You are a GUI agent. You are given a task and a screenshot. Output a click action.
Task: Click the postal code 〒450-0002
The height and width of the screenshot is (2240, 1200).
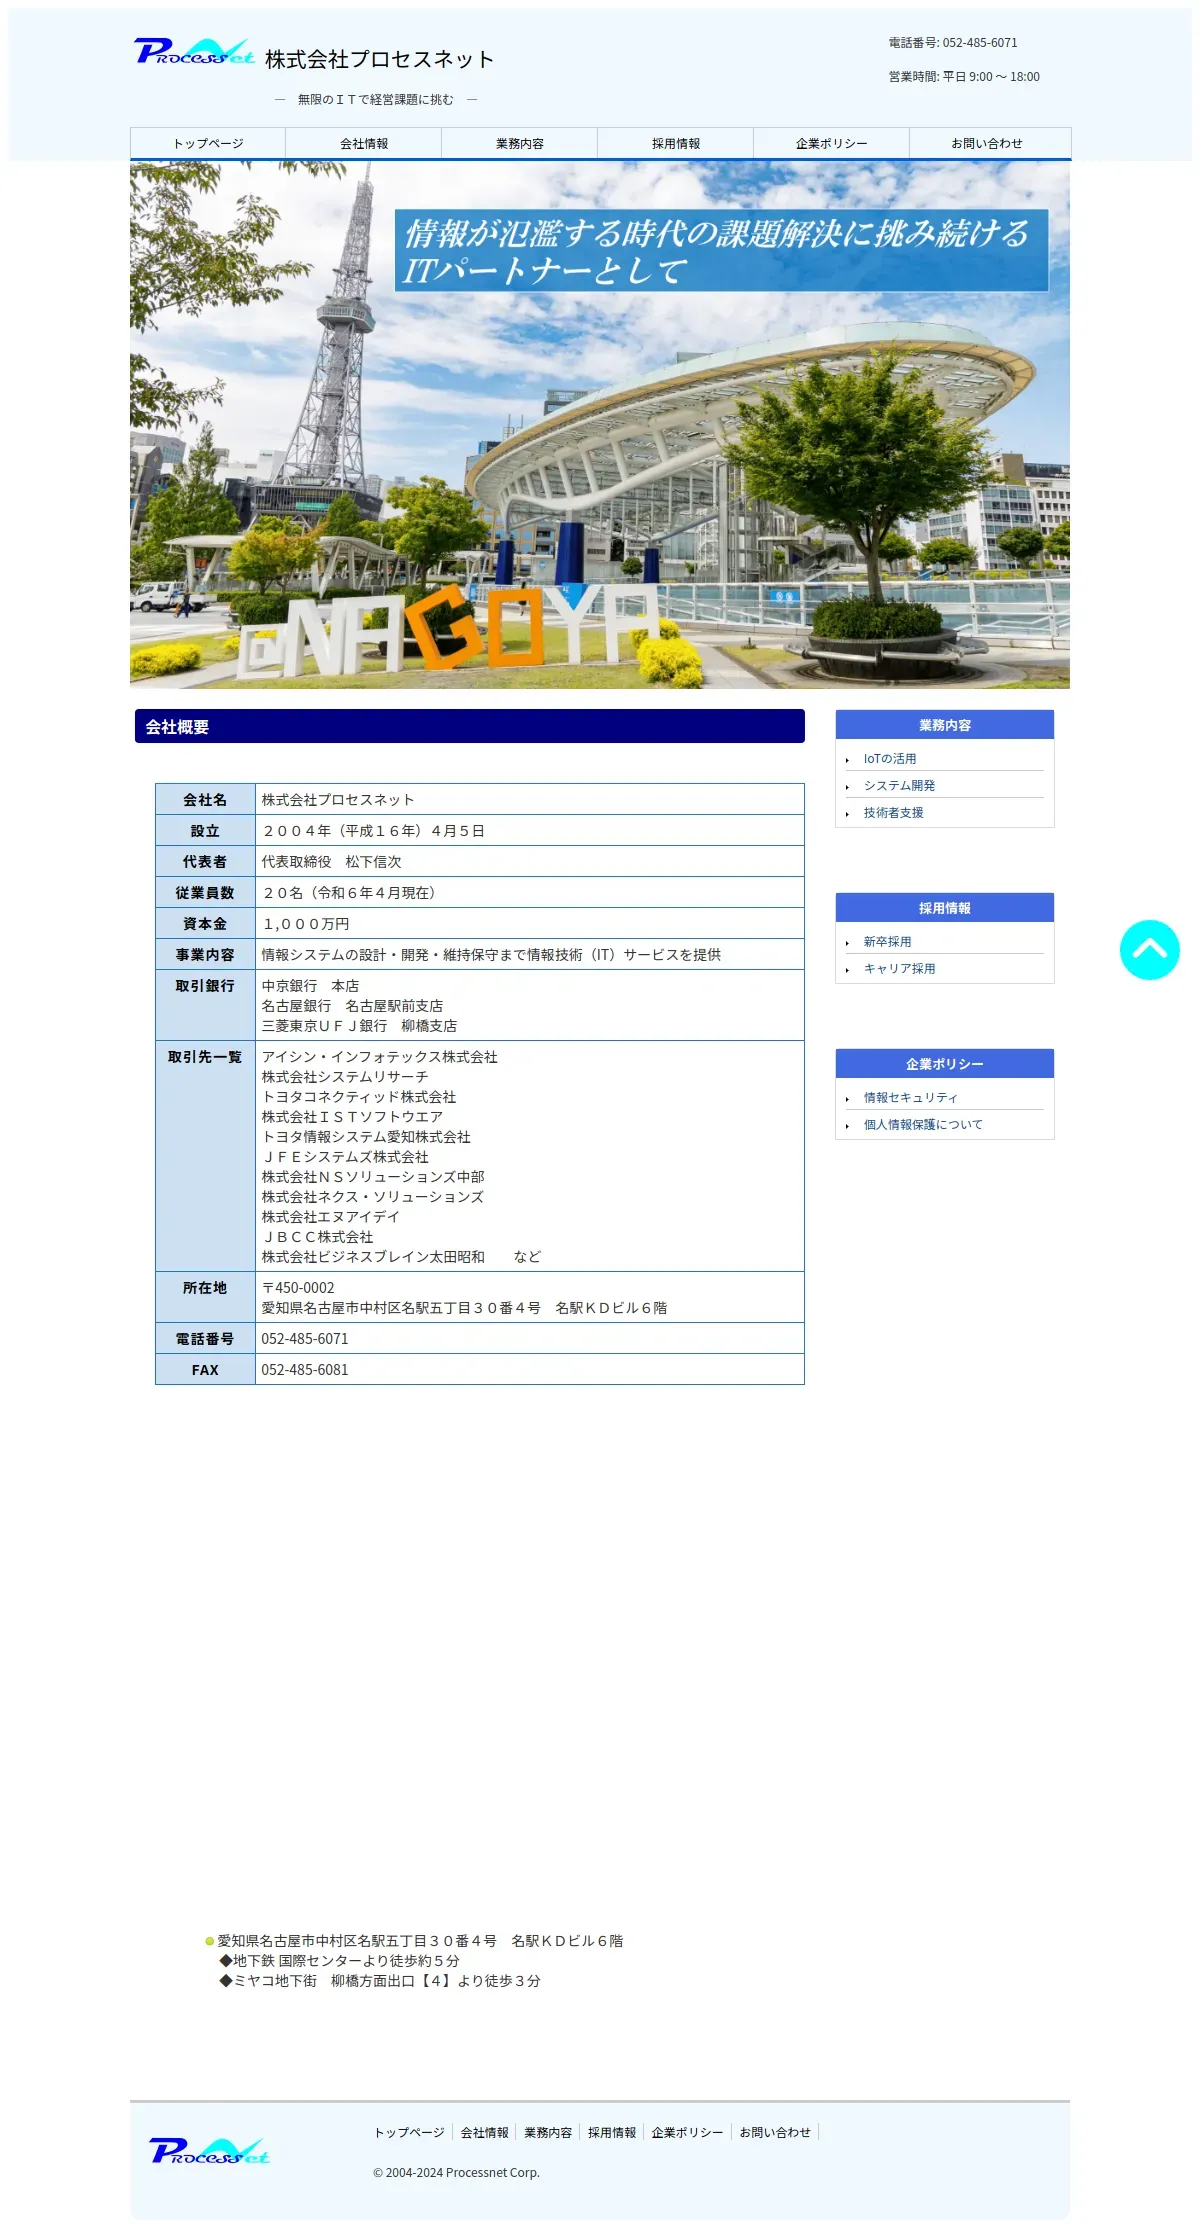click(x=298, y=1288)
